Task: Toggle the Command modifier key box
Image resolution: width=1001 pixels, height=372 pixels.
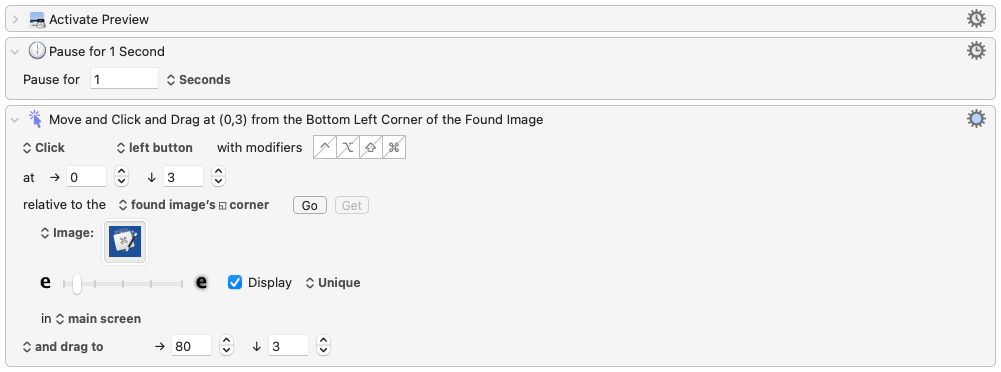Action: tap(394, 147)
